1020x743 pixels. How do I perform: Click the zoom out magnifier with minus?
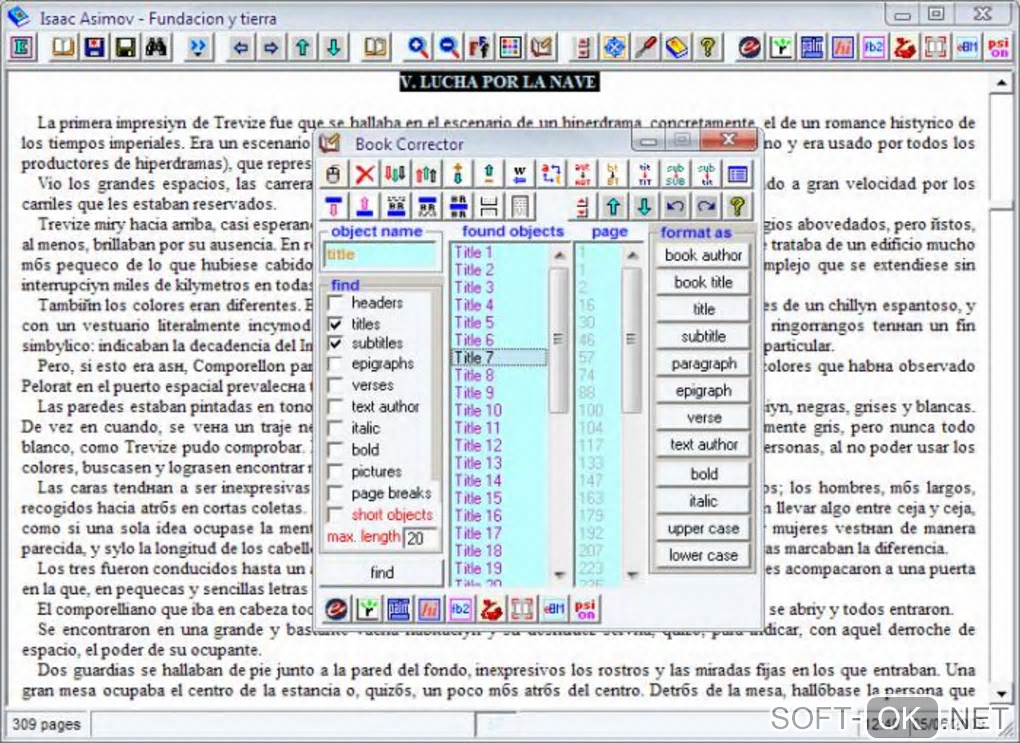(x=448, y=47)
